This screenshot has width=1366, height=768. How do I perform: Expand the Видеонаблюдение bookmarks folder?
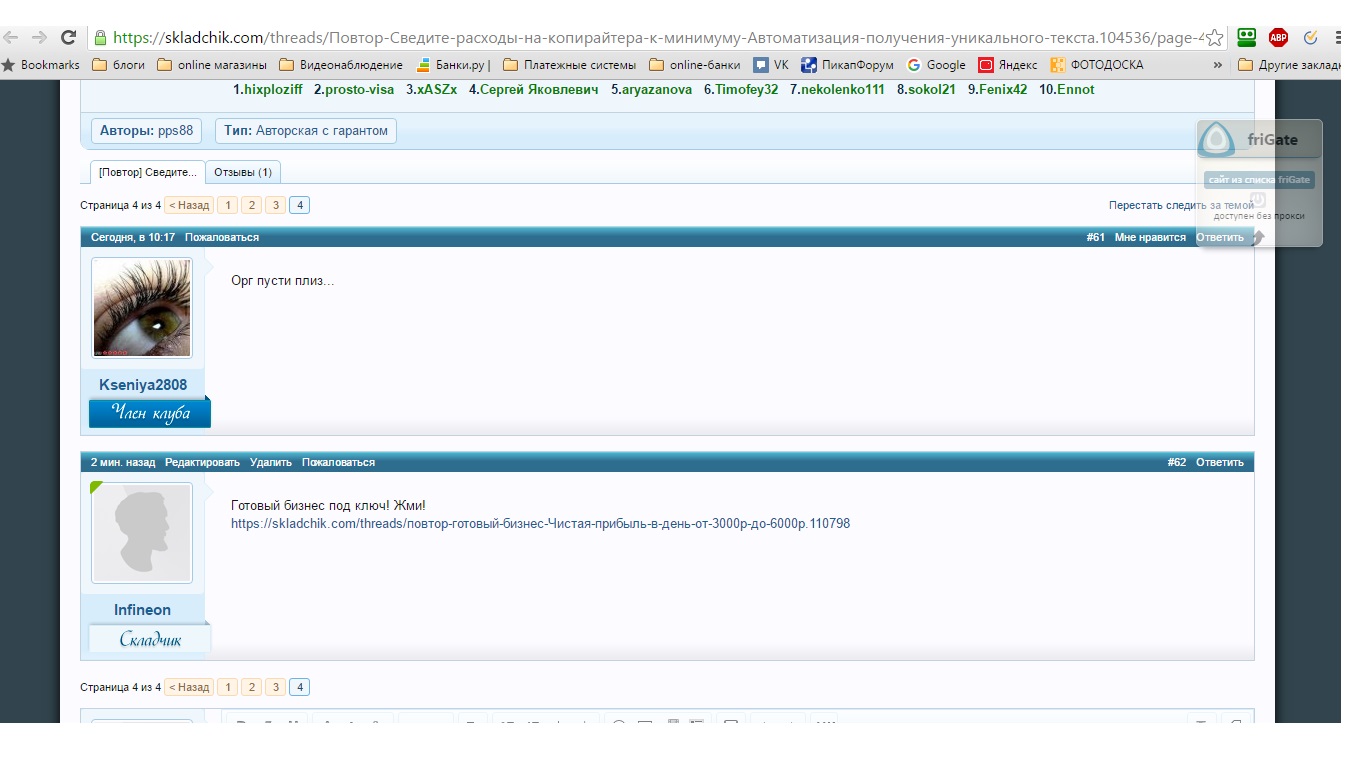(341, 65)
